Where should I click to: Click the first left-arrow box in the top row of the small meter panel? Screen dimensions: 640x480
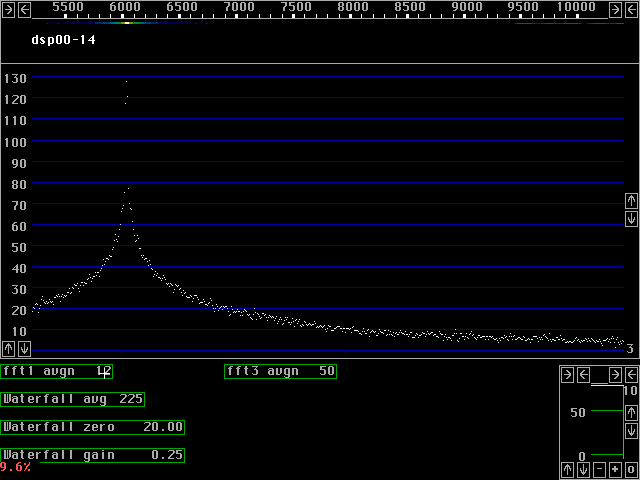tap(584, 374)
